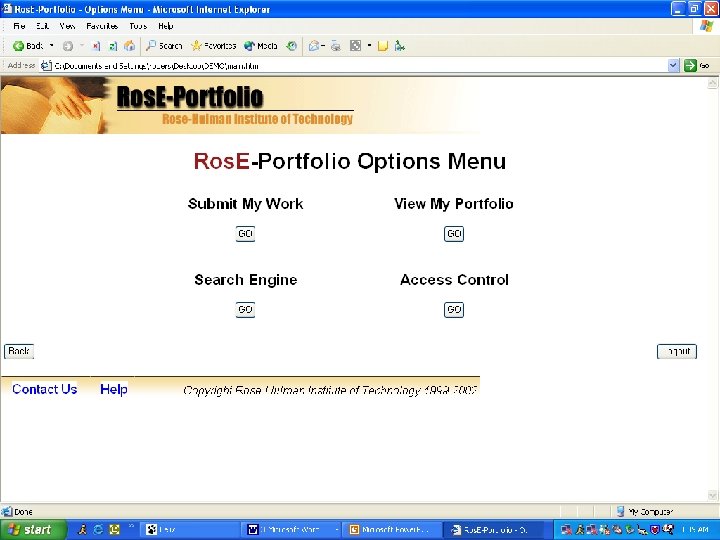Image resolution: width=720 pixels, height=540 pixels.
Task: Open the History icon in toolbar
Action: (x=292, y=46)
